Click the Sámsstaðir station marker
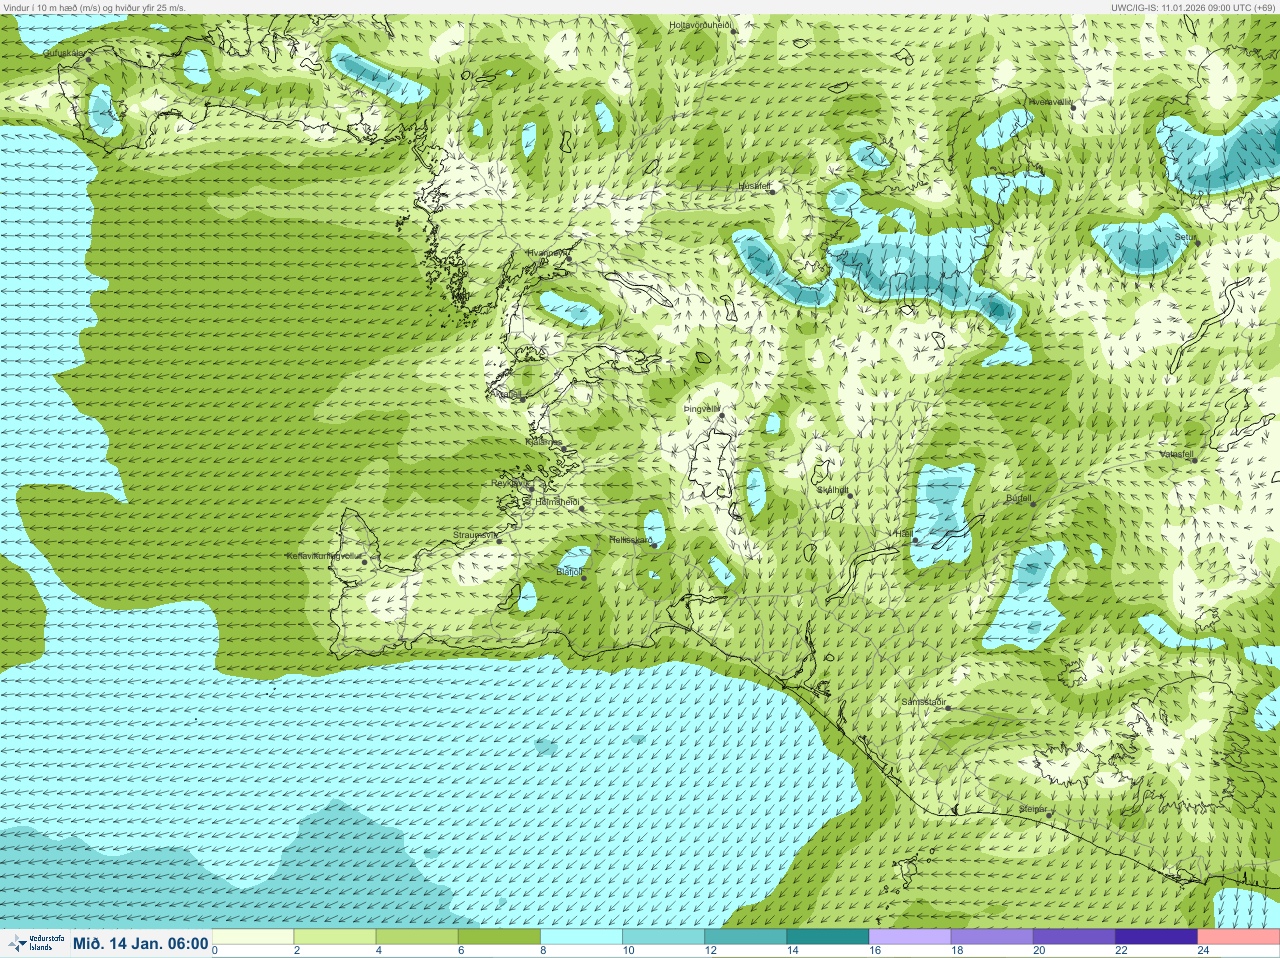Screen dimensions: 1280x958 tap(948, 708)
